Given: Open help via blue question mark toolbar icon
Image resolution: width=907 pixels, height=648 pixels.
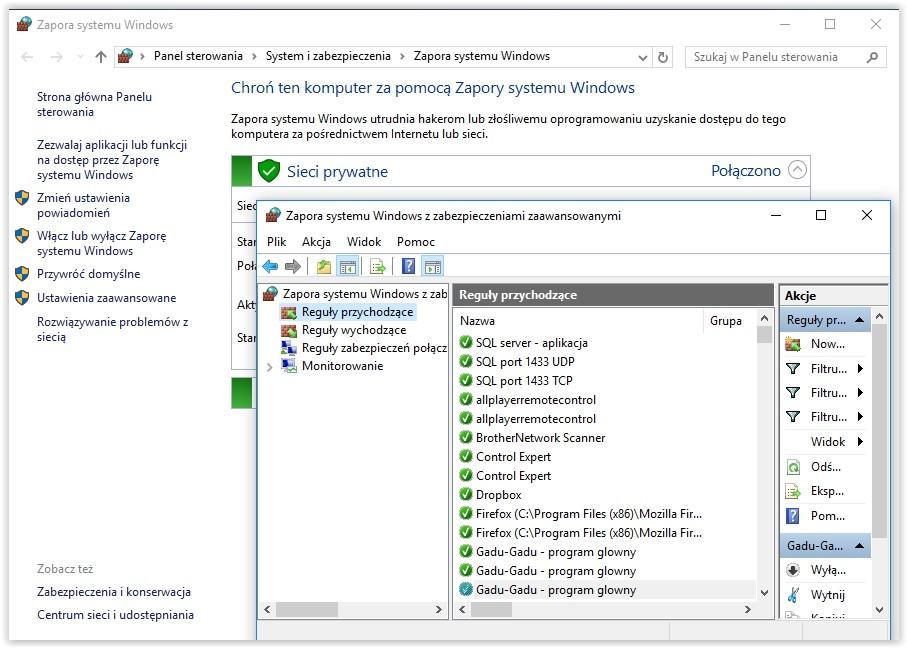Looking at the screenshot, I should tap(408, 266).
